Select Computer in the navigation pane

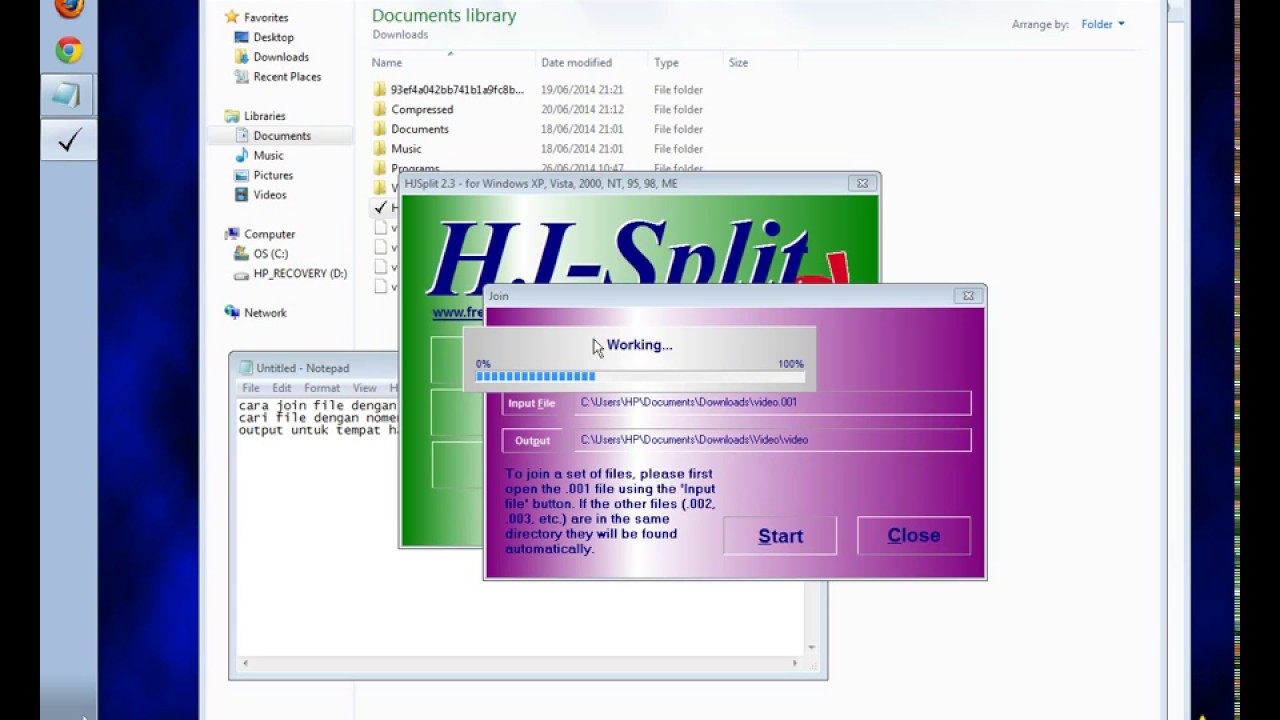269,234
